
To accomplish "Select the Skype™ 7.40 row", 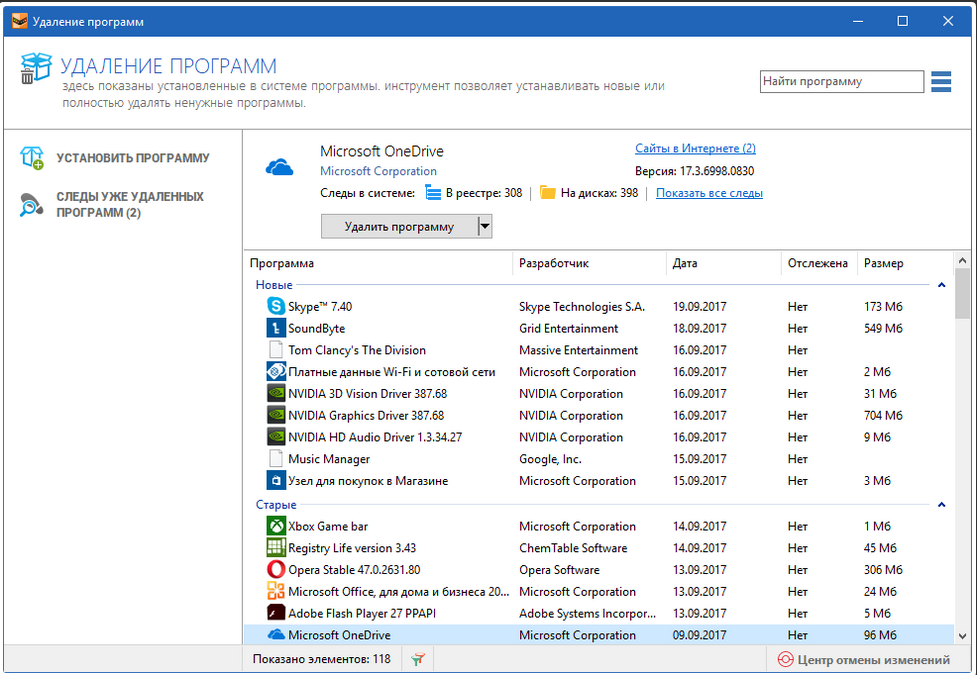I will point(599,306).
